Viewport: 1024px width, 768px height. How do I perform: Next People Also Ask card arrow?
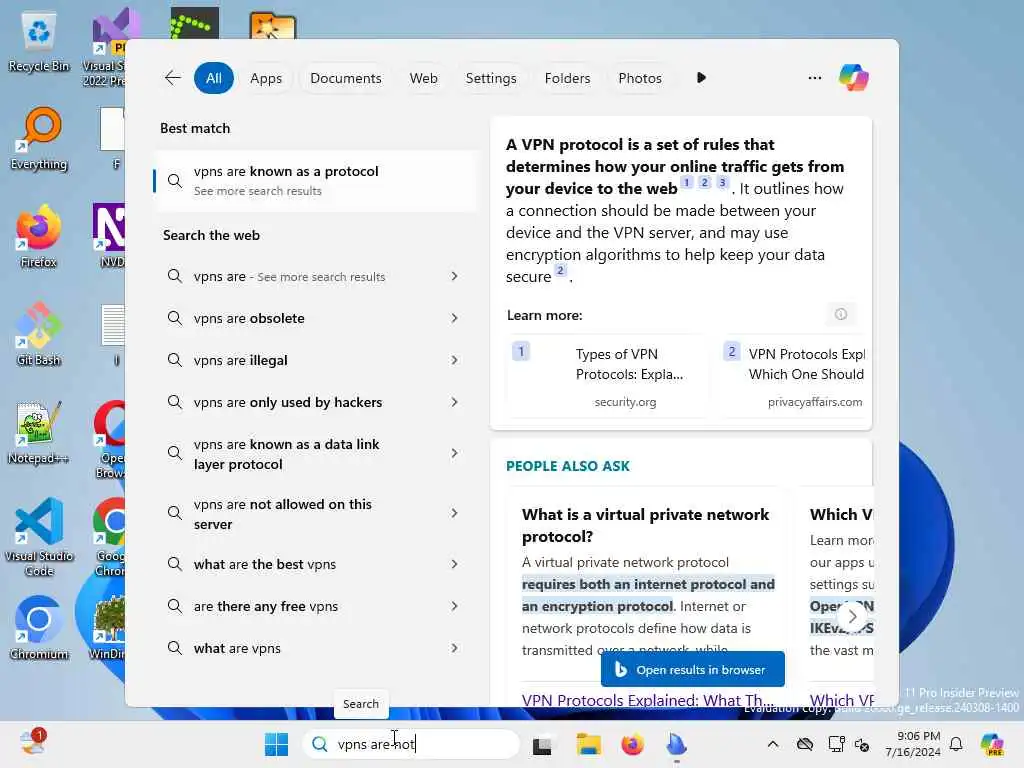(x=852, y=616)
